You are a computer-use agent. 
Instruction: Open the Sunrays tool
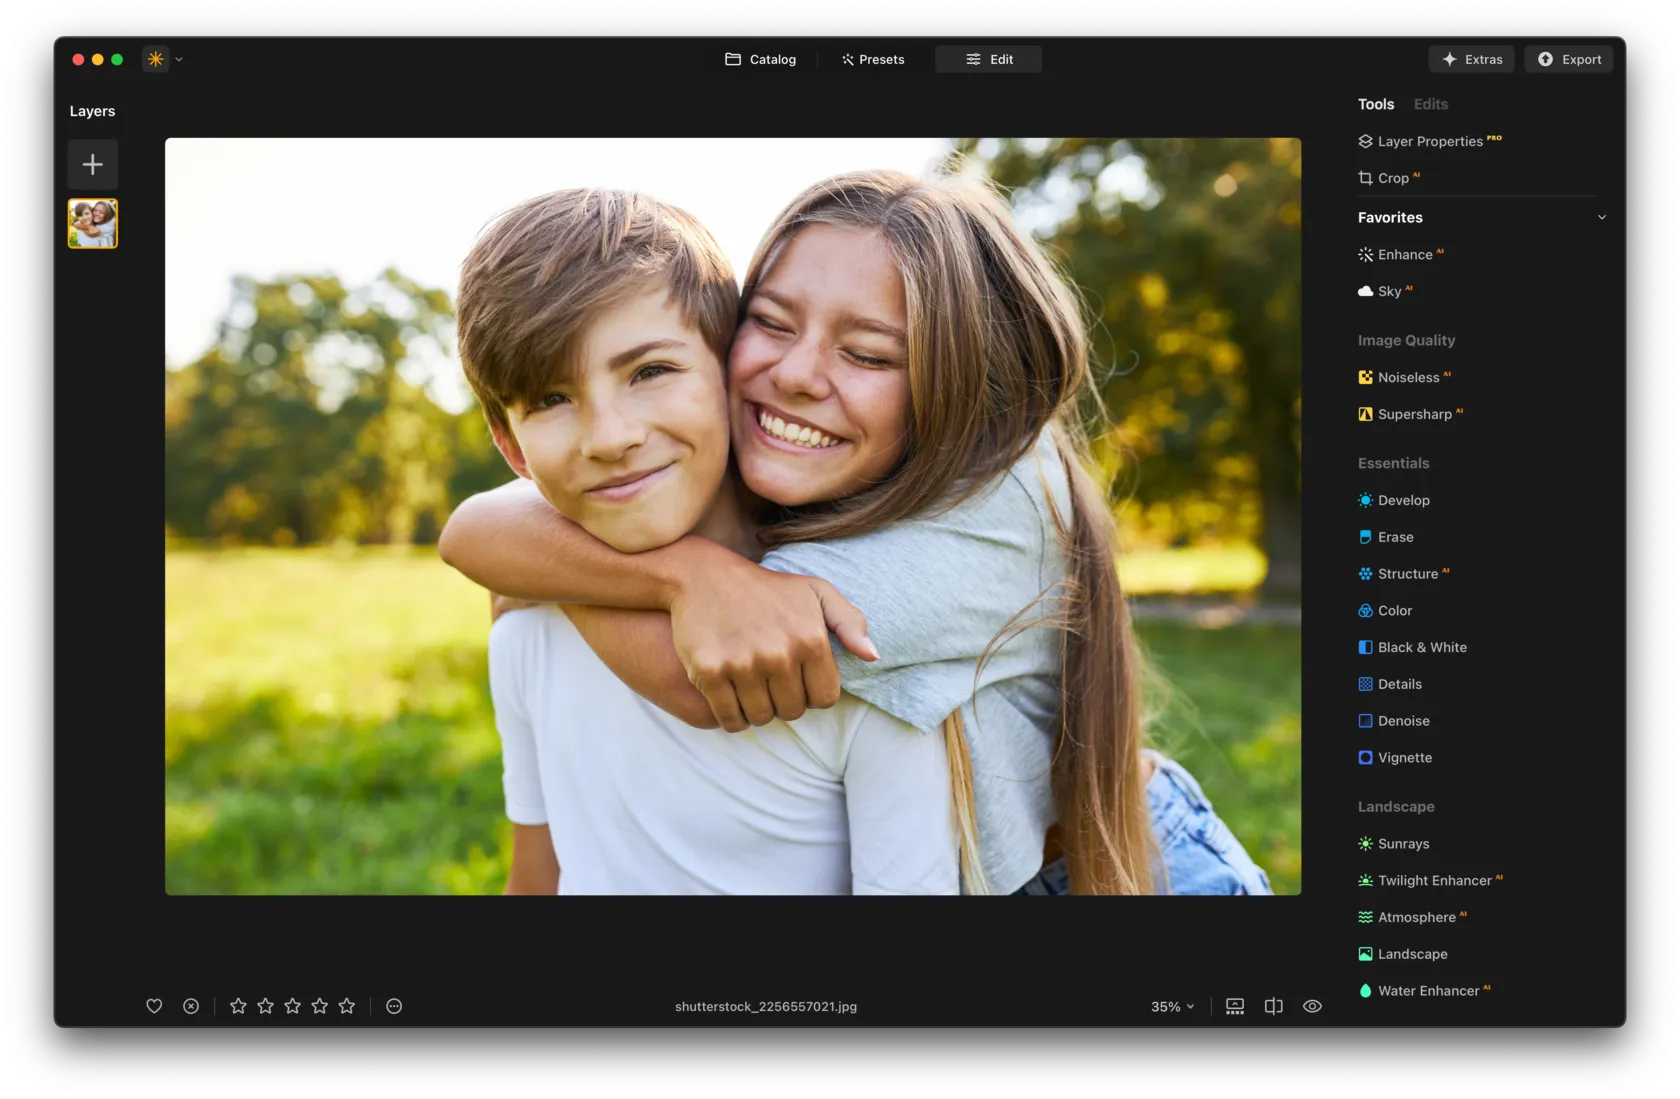1402,844
